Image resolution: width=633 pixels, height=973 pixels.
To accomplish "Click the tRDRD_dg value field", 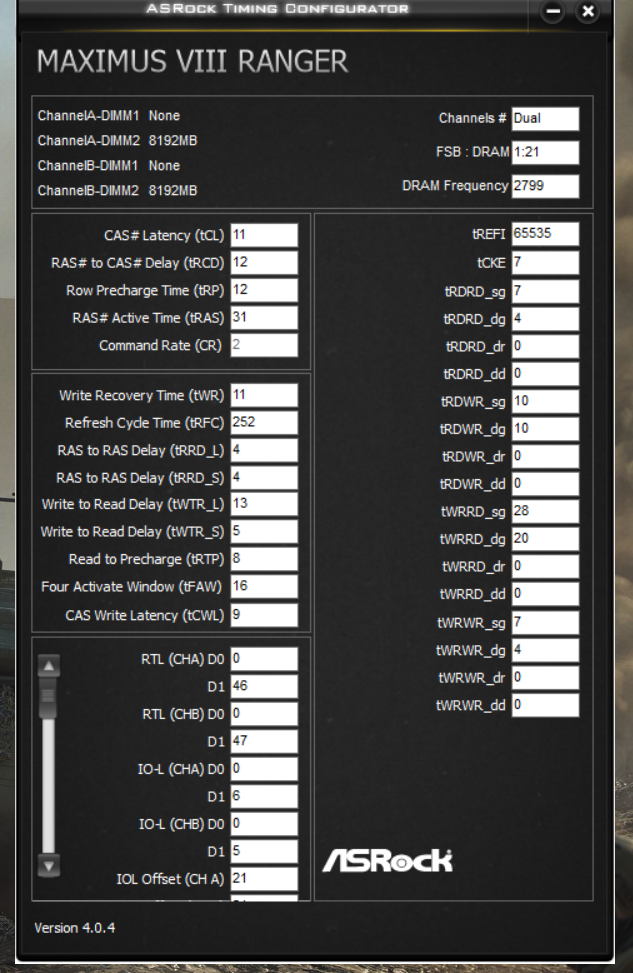I will 545,319.
